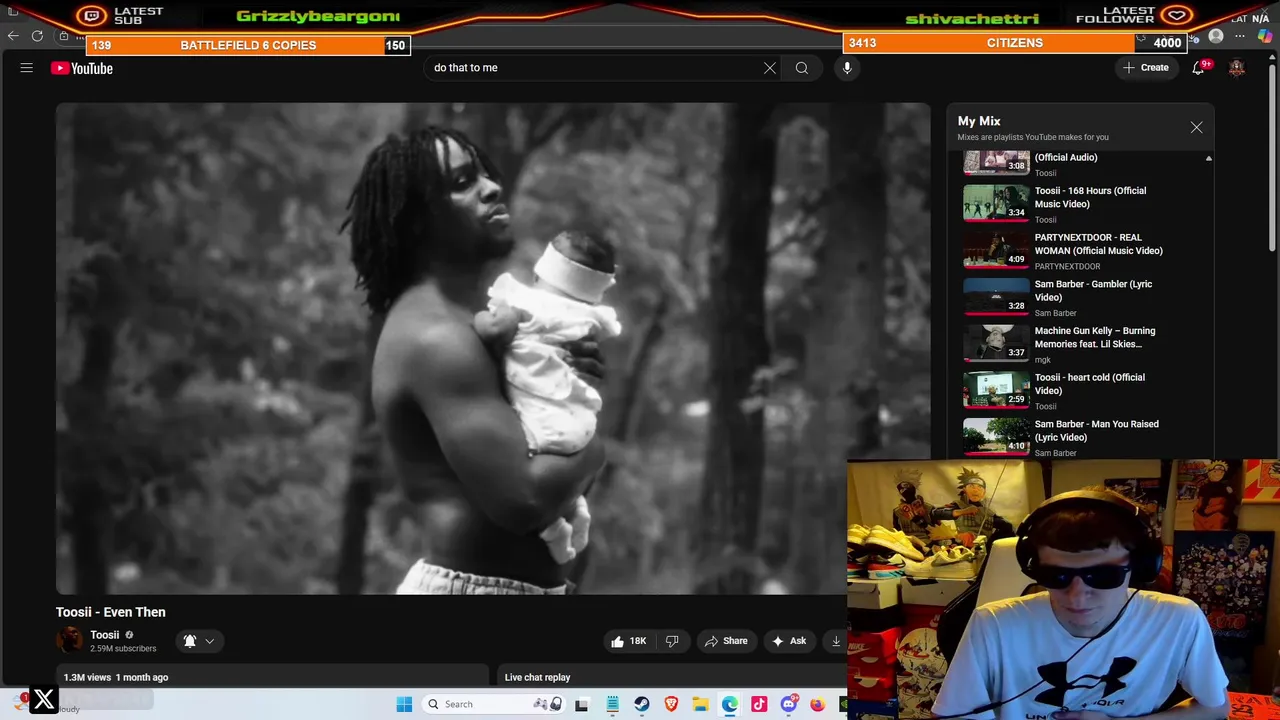Play 'Sam Barber - Gambler (Lyric Video)'
Image resolution: width=1280 pixels, height=720 pixels.
coord(1093,291)
